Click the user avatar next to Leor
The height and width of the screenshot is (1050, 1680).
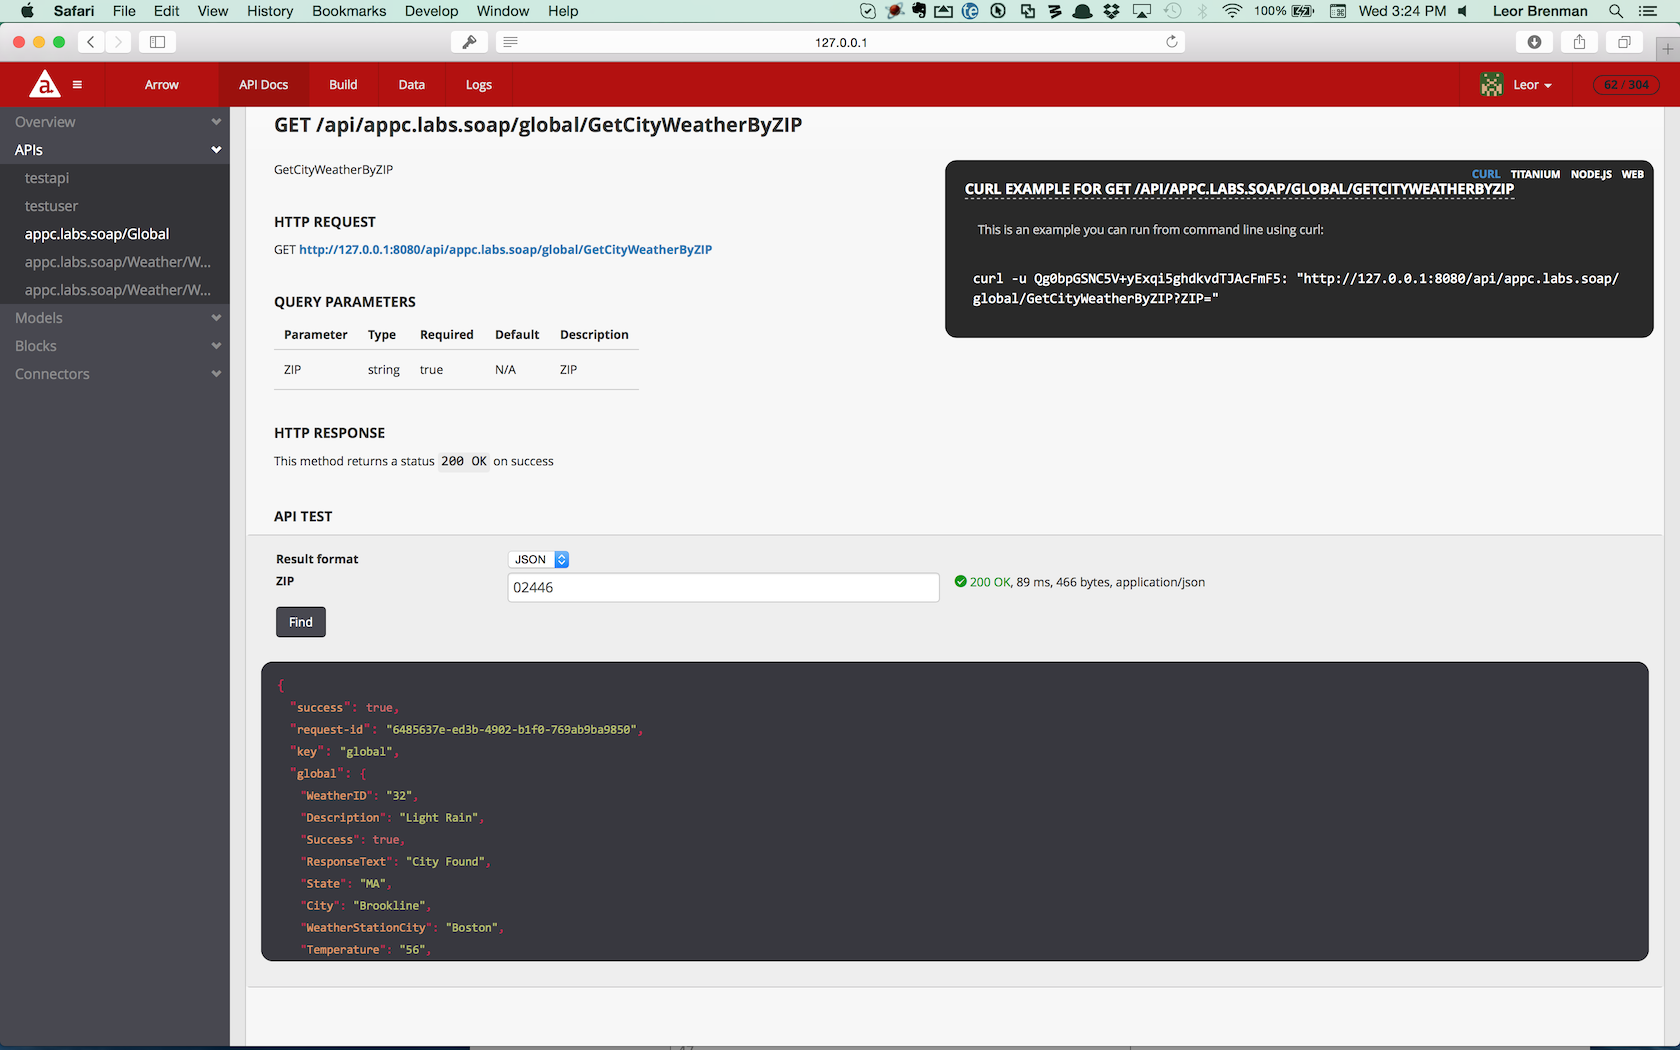tap(1491, 85)
